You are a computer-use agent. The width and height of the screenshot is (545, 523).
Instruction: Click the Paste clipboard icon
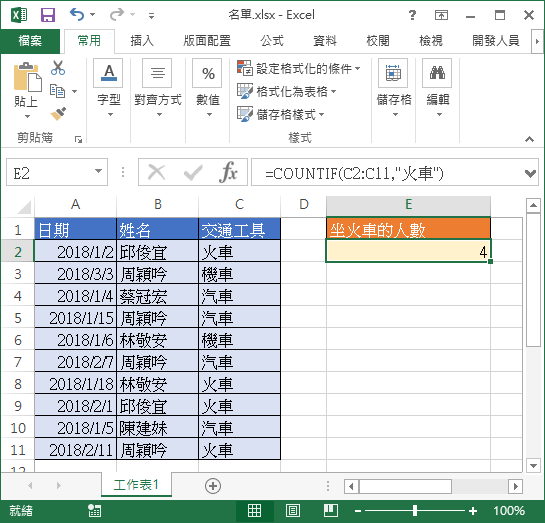click(x=27, y=77)
